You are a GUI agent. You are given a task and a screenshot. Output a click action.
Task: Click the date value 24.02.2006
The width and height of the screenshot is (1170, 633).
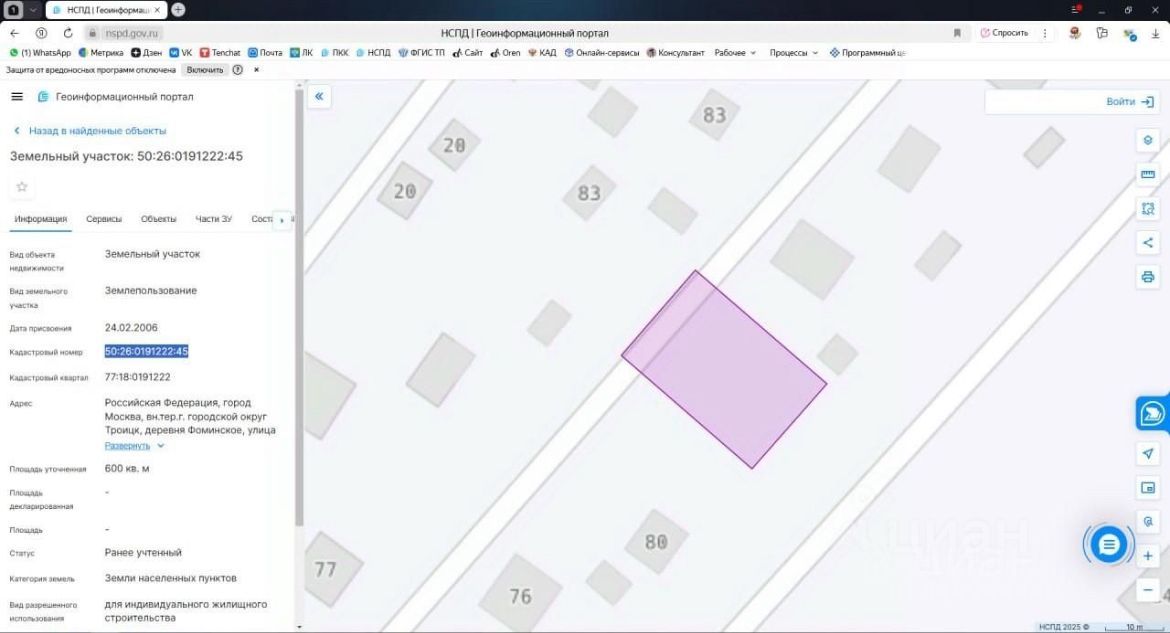[131, 328]
